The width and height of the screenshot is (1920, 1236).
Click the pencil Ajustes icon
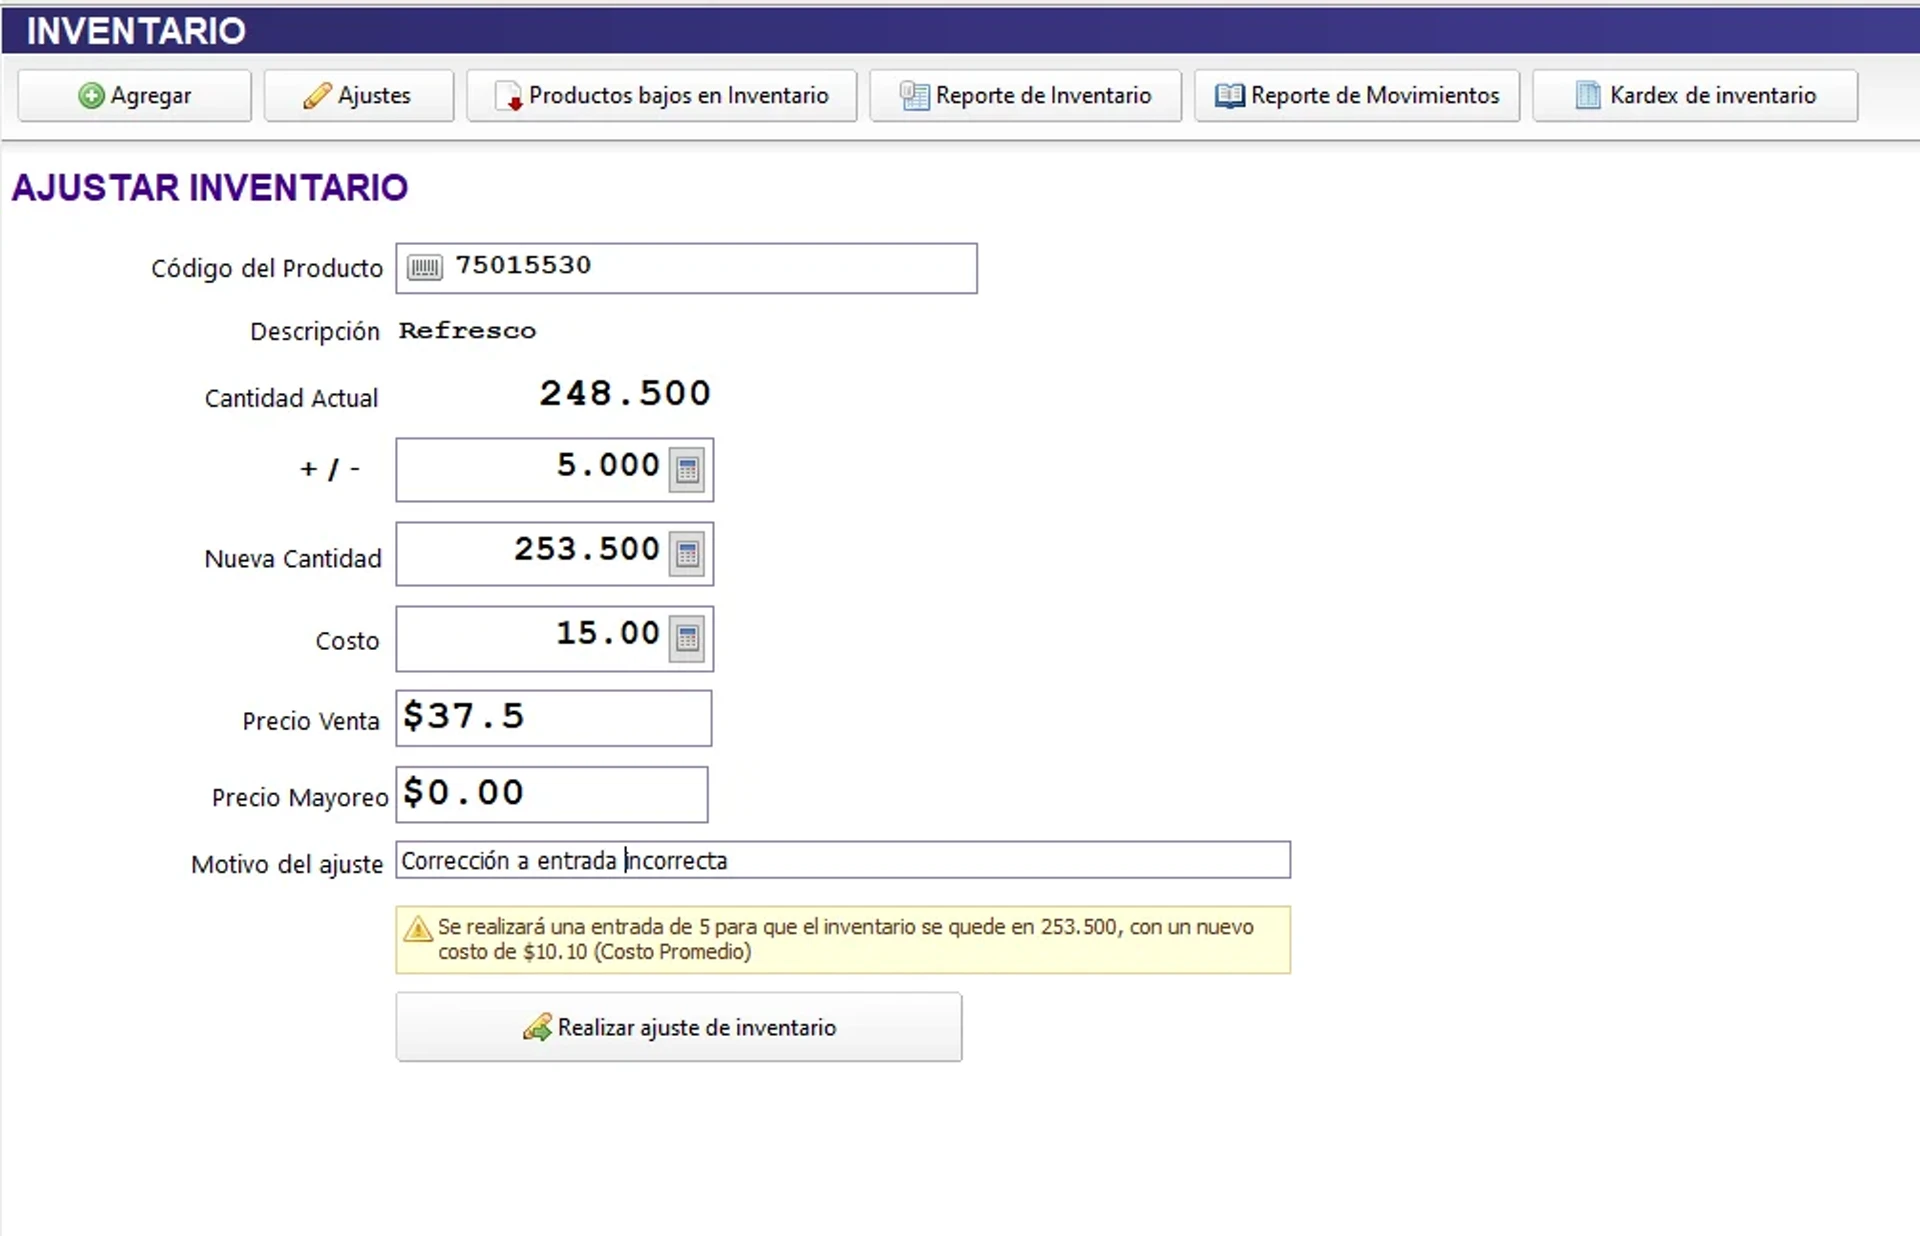(x=317, y=96)
